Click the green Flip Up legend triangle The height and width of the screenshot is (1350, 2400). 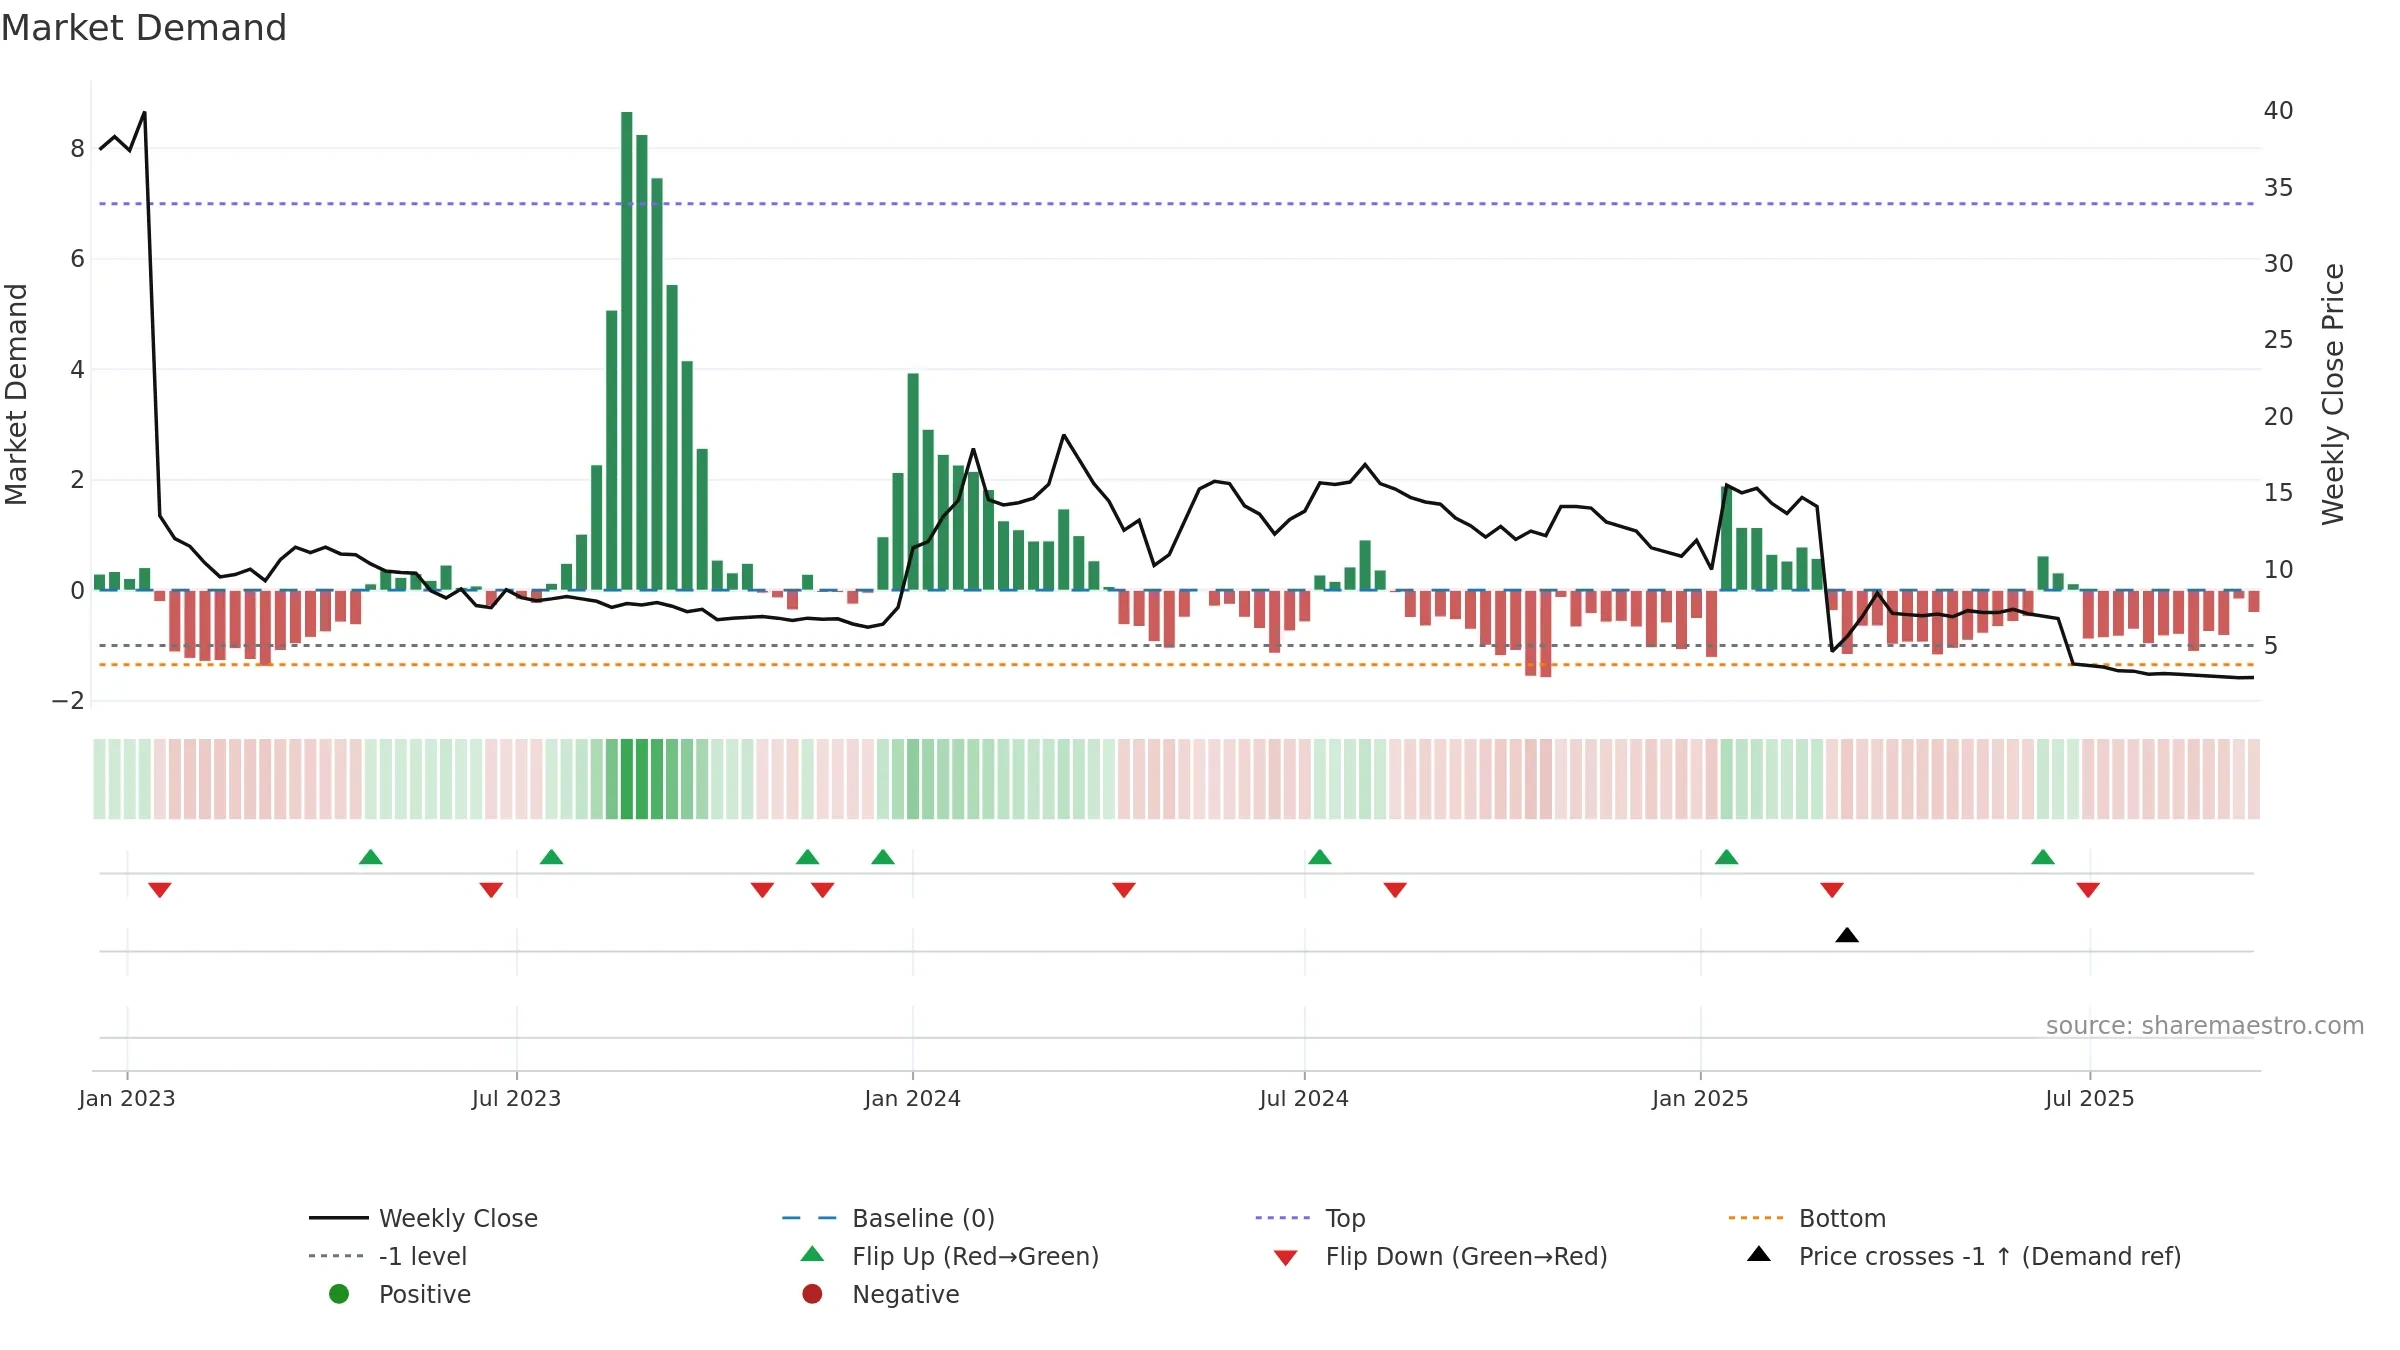[x=813, y=1254]
